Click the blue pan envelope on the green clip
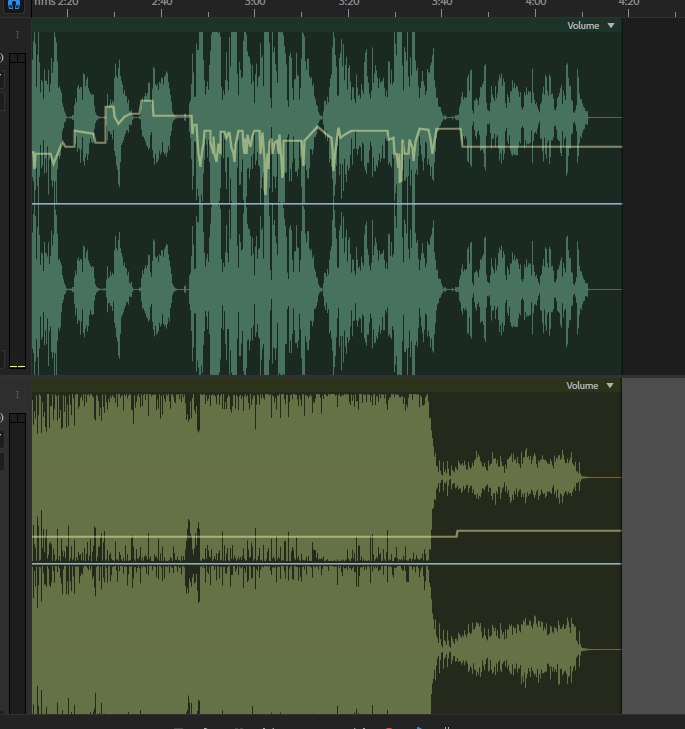This screenshot has width=685, height=729. tap(326, 204)
